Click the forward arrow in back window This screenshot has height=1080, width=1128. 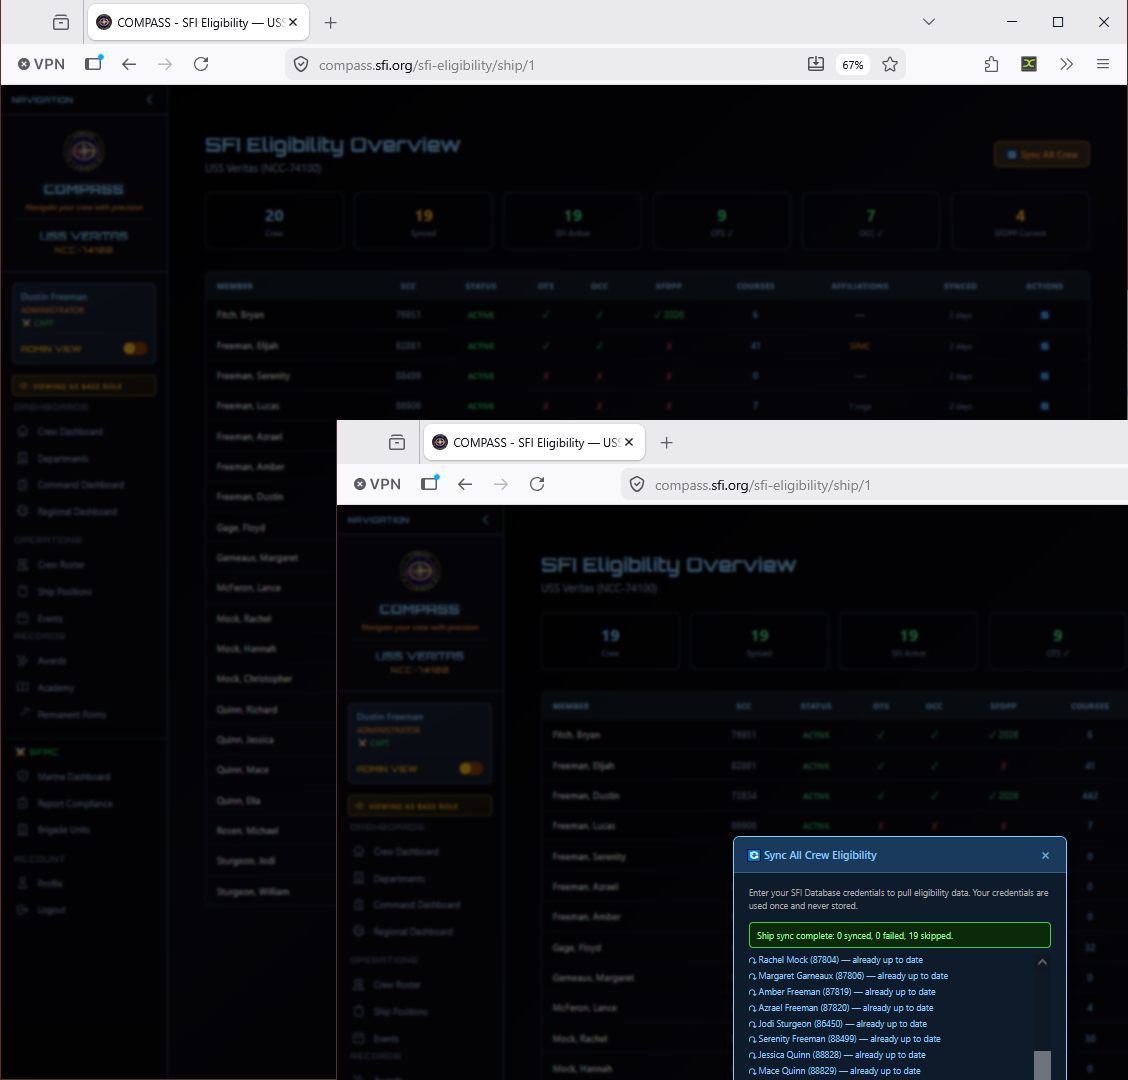[165, 64]
